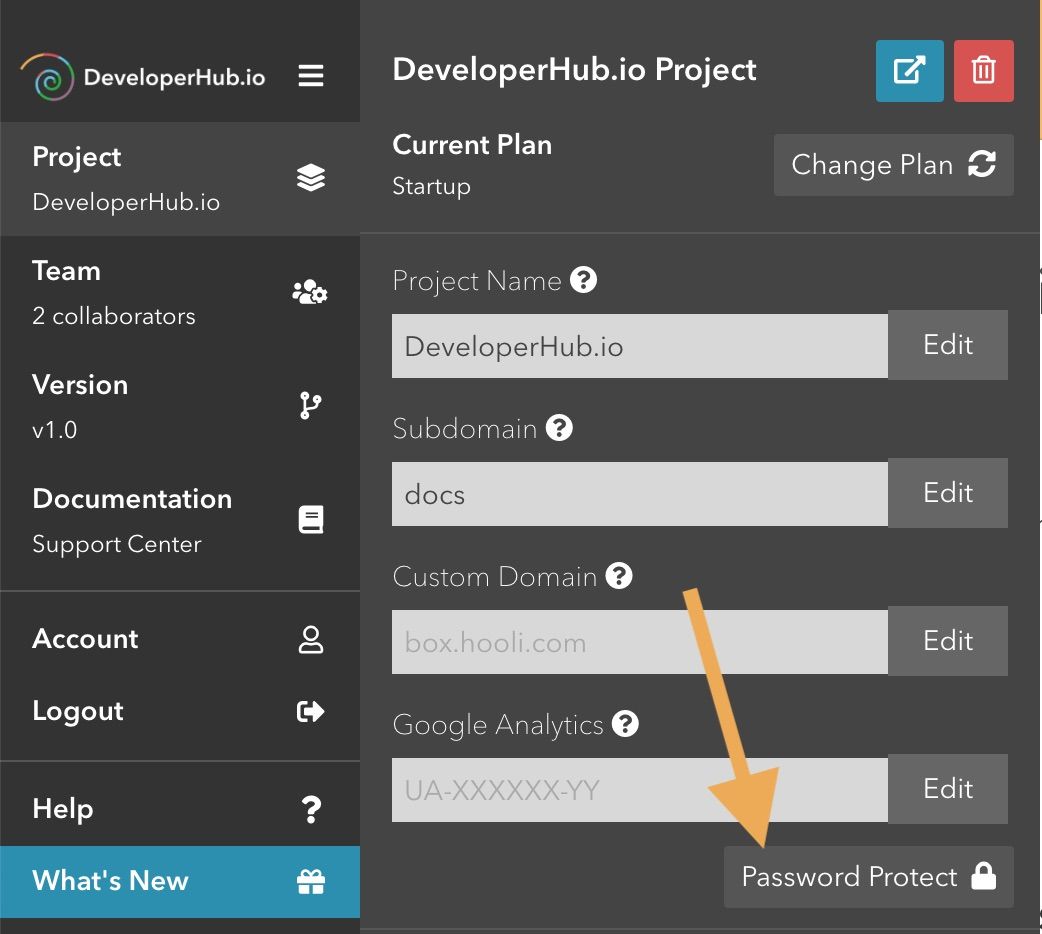
Task: Click the What's New gift icon
Action: pyautogui.click(x=310, y=881)
